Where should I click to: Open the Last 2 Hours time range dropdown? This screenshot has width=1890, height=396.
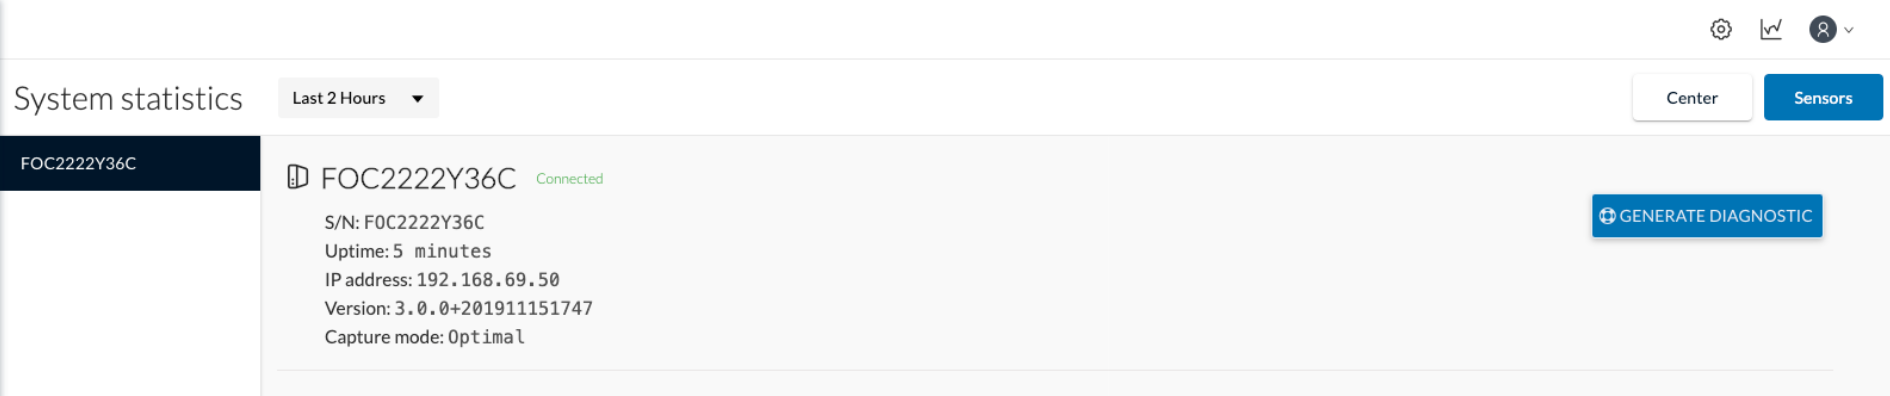(358, 98)
